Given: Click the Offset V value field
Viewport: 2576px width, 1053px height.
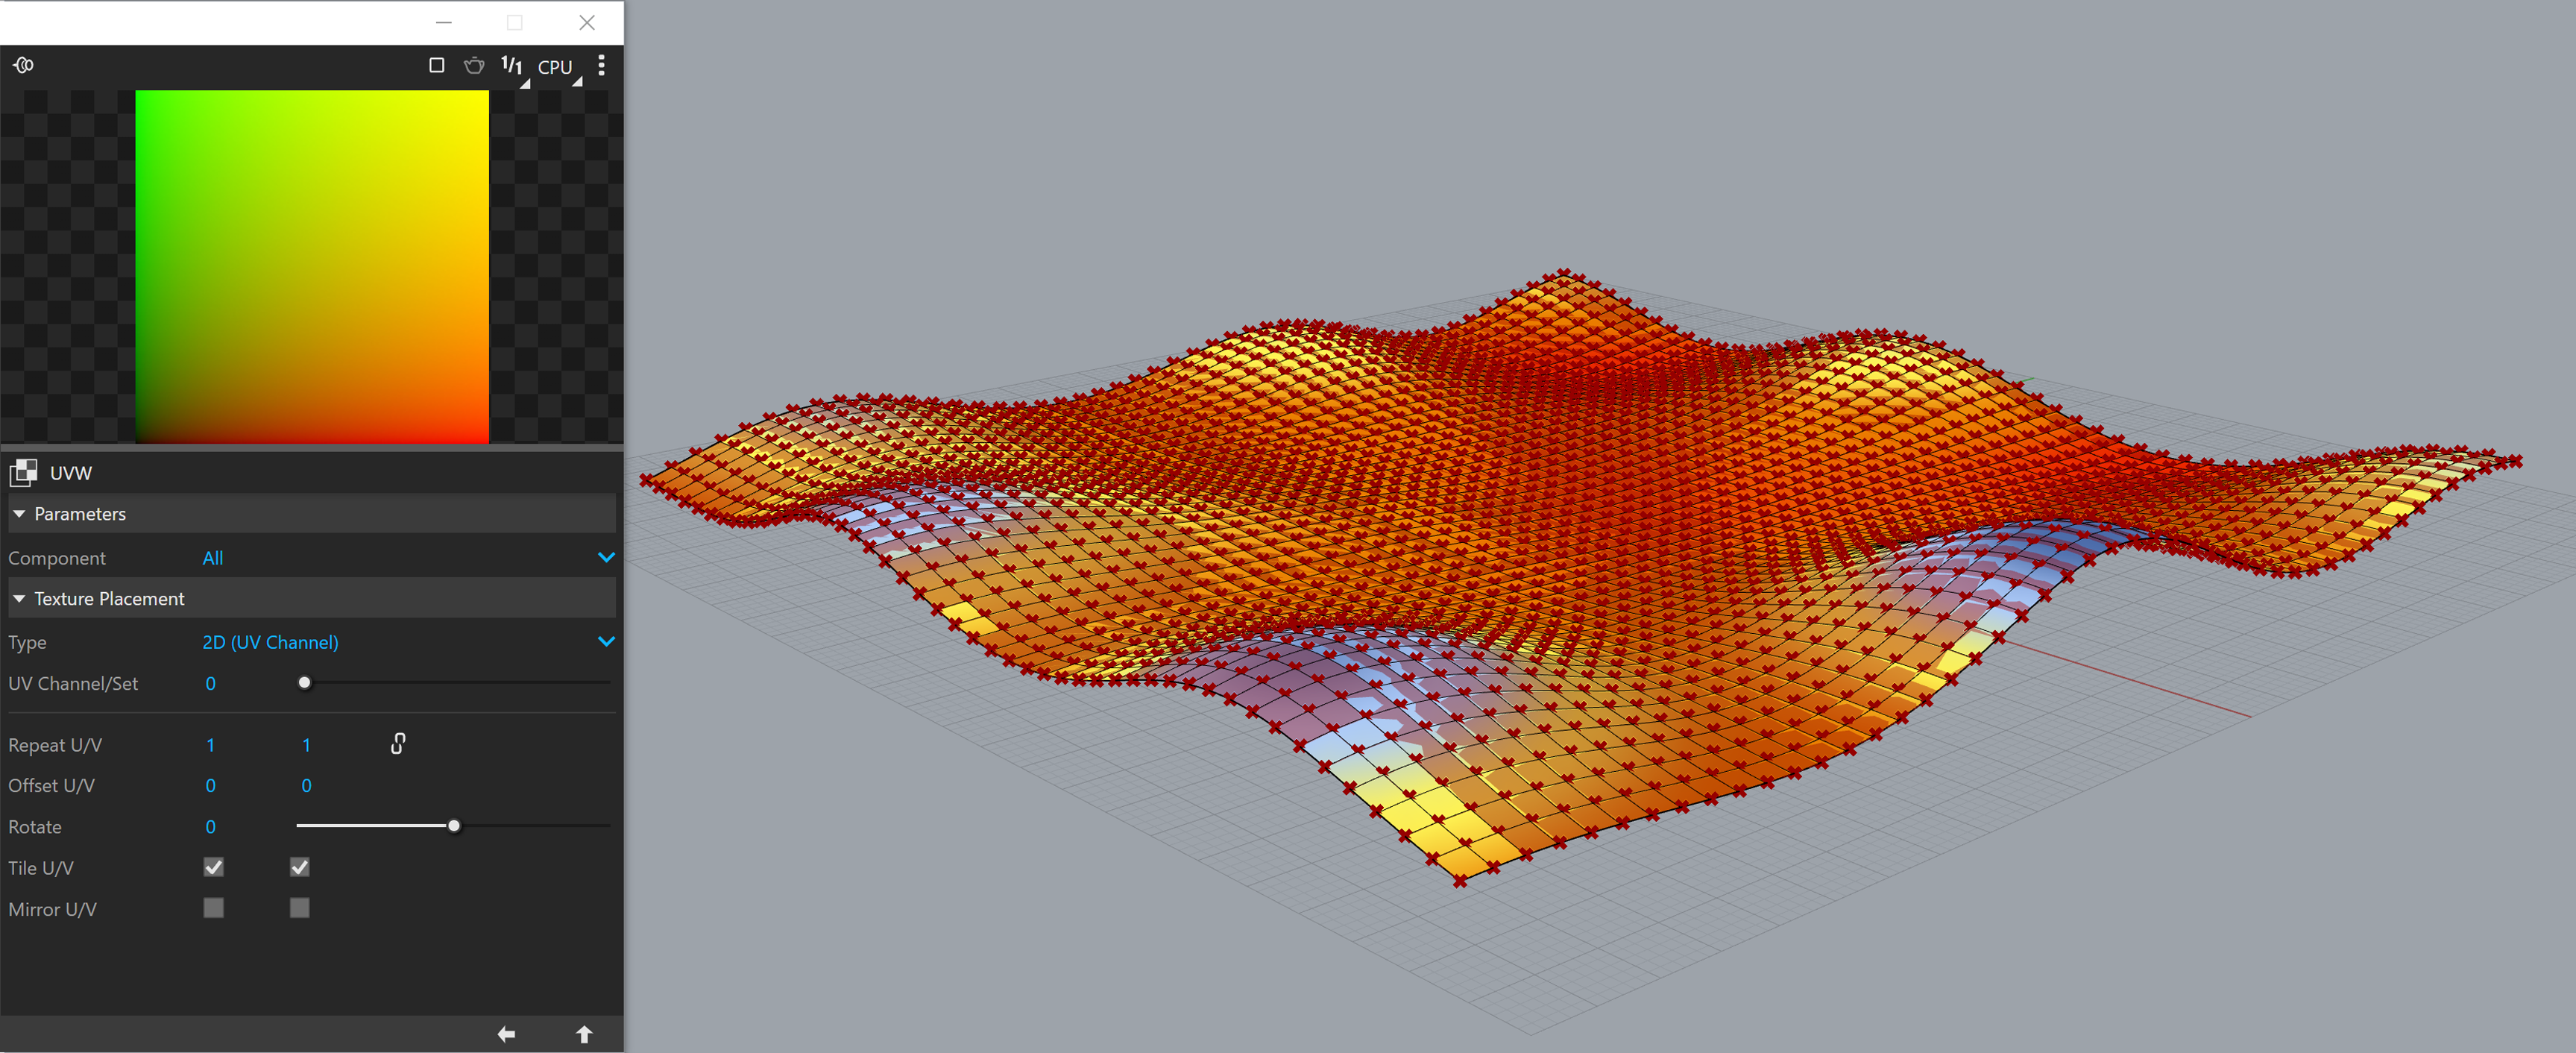Looking at the screenshot, I should 306,786.
